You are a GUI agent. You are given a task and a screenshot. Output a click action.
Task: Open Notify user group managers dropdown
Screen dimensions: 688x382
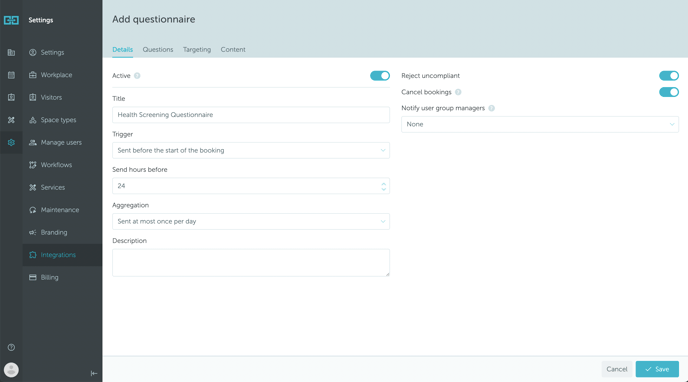540,125
